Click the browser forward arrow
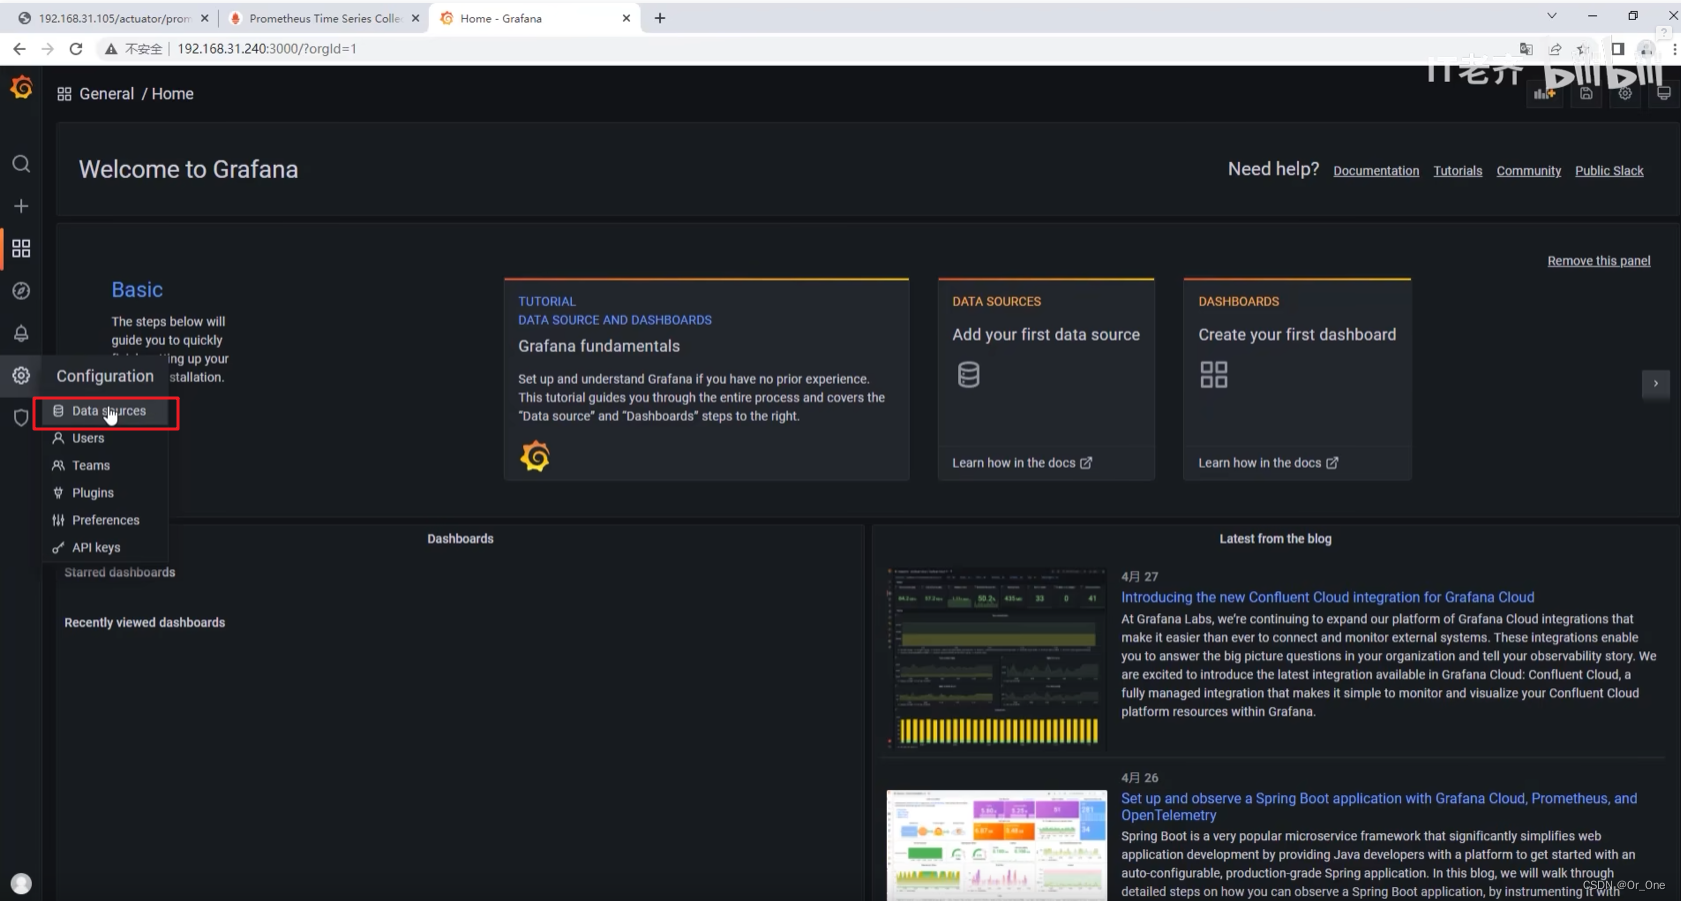Image resolution: width=1681 pixels, height=901 pixels. [47, 49]
